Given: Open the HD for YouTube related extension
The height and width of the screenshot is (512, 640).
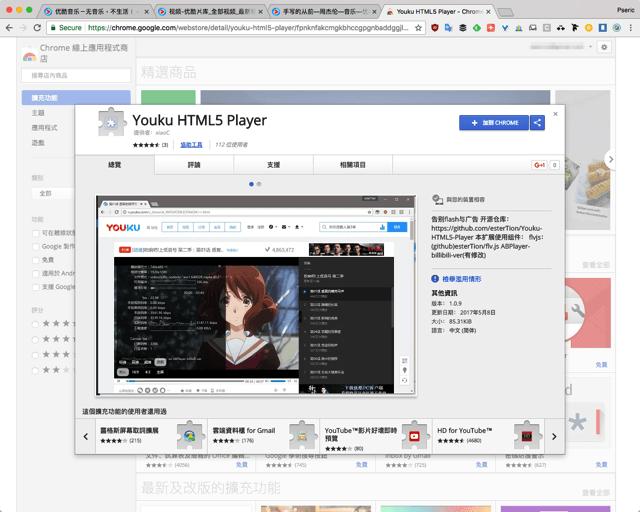Looking at the screenshot, I should (x=488, y=436).
